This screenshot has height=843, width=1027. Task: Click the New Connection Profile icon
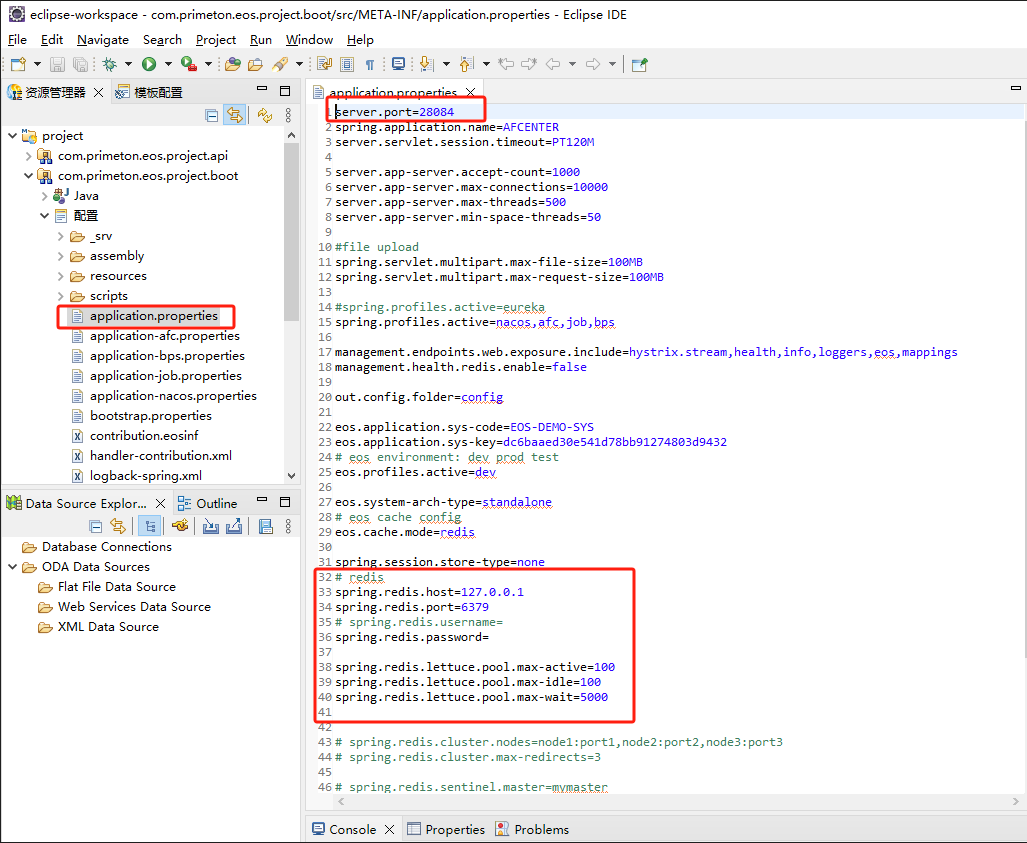(180, 526)
